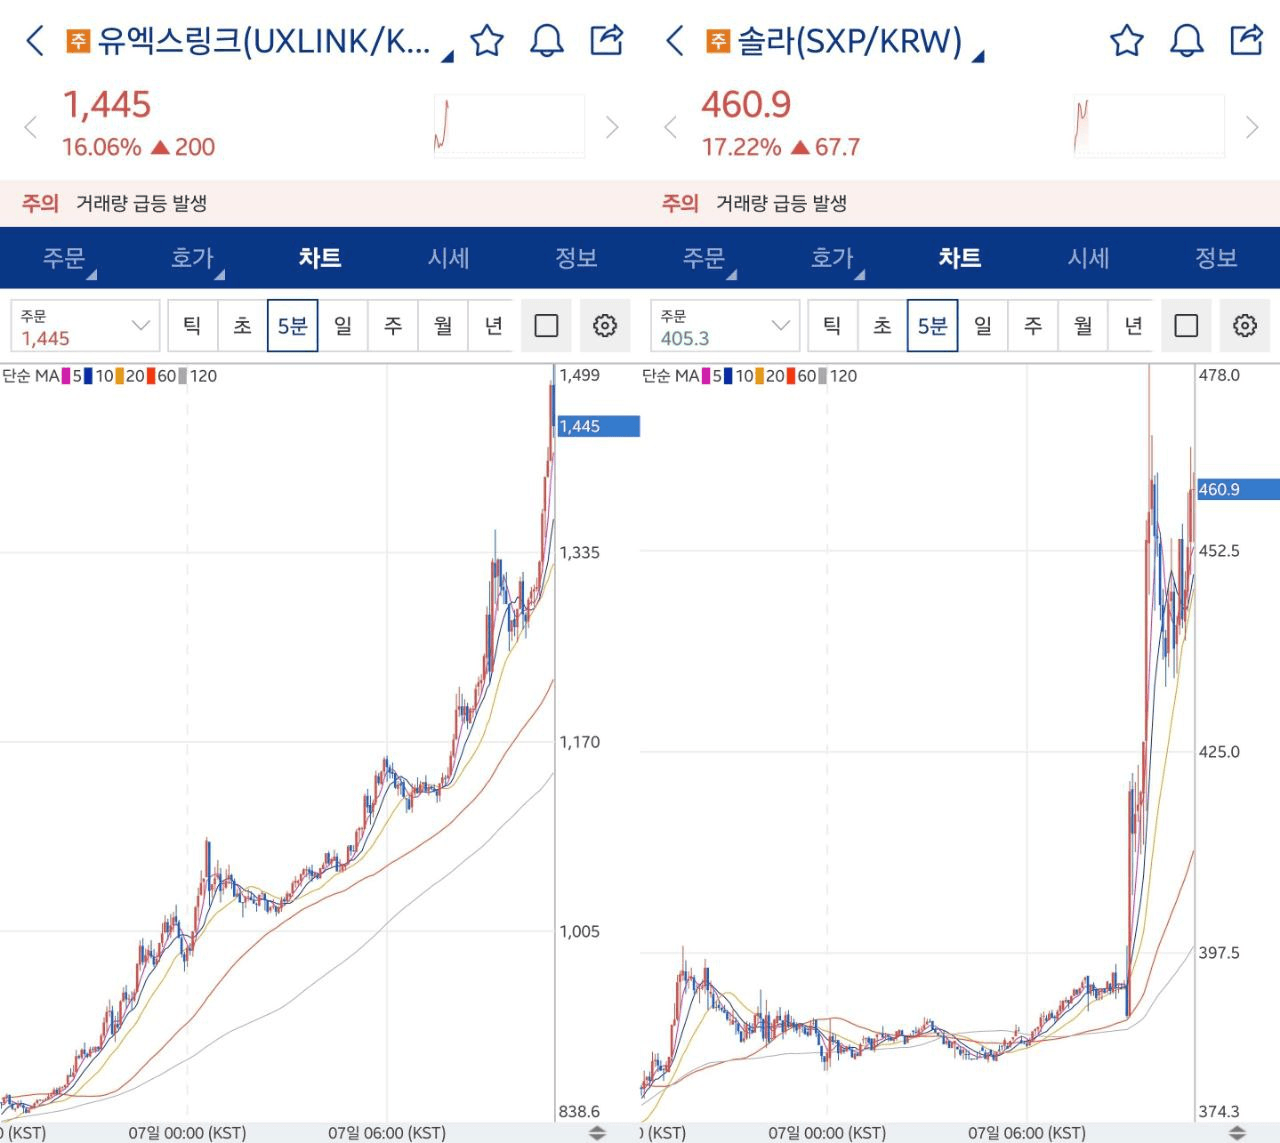Select 틱 interval on UXLINK chart
This screenshot has width=1280, height=1143.
[x=192, y=326]
